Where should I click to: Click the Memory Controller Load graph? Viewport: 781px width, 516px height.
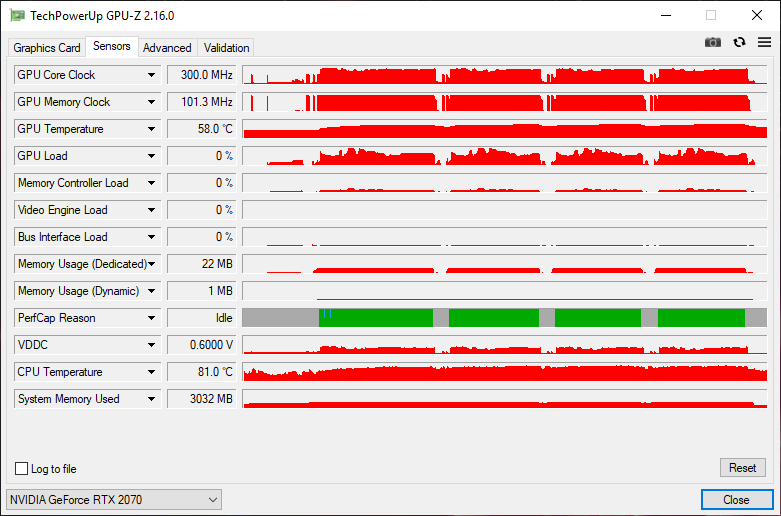coord(505,183)
